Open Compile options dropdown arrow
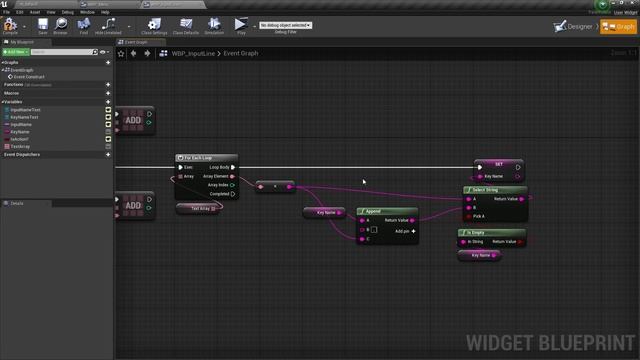Viewport: 640px width, 360px height. (24, 27)
